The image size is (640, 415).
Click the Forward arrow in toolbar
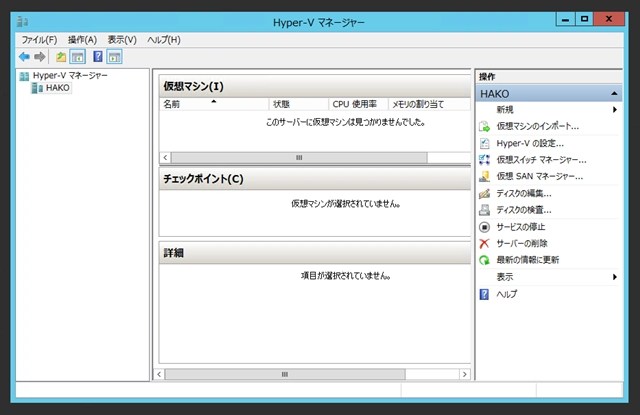click(x=40, y=57)
